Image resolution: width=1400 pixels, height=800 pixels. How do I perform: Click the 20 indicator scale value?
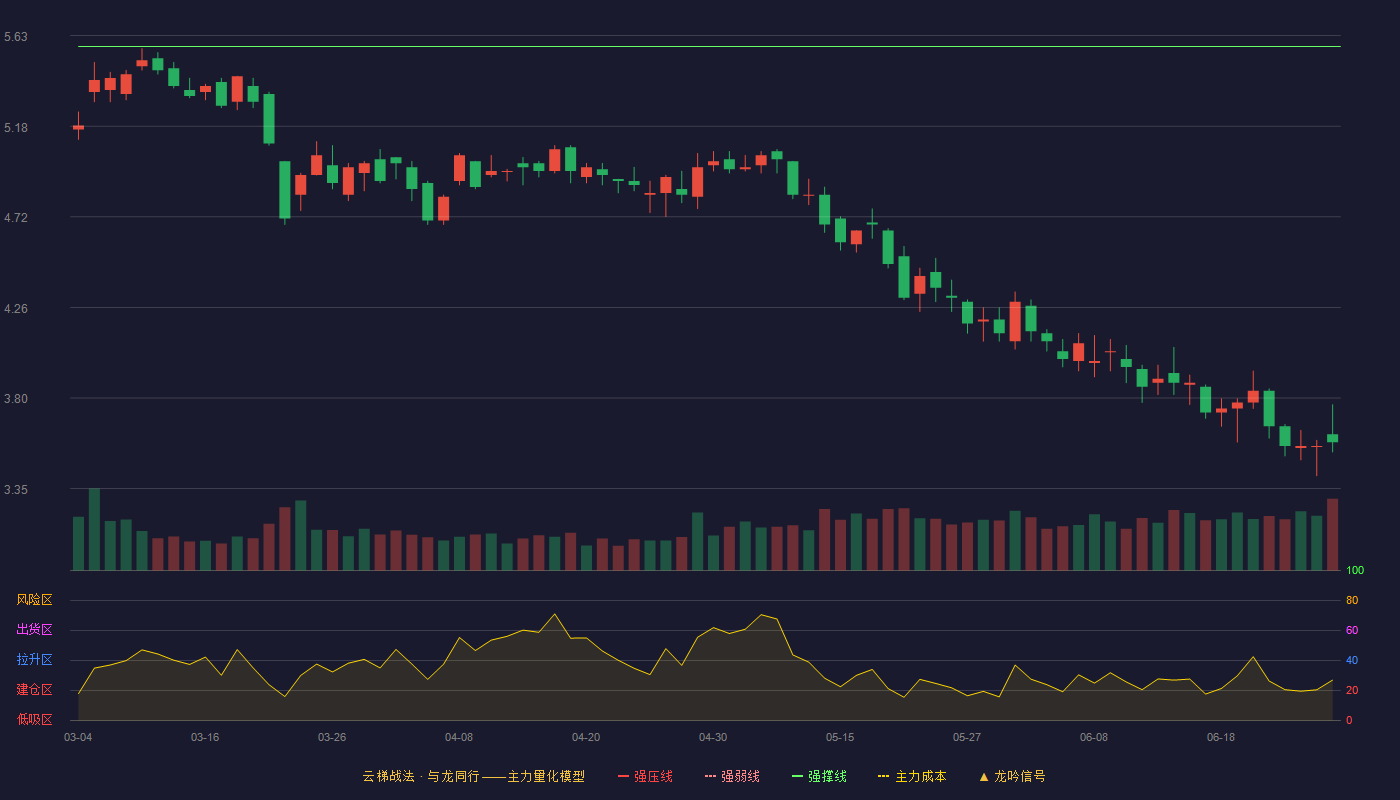(1352, 690)
